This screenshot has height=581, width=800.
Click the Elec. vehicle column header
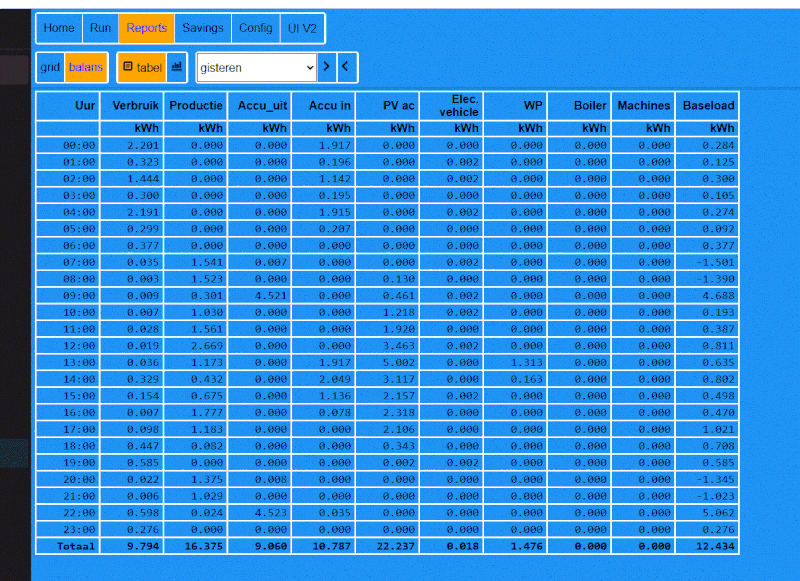pyautogui.click(x=452, y=106)
